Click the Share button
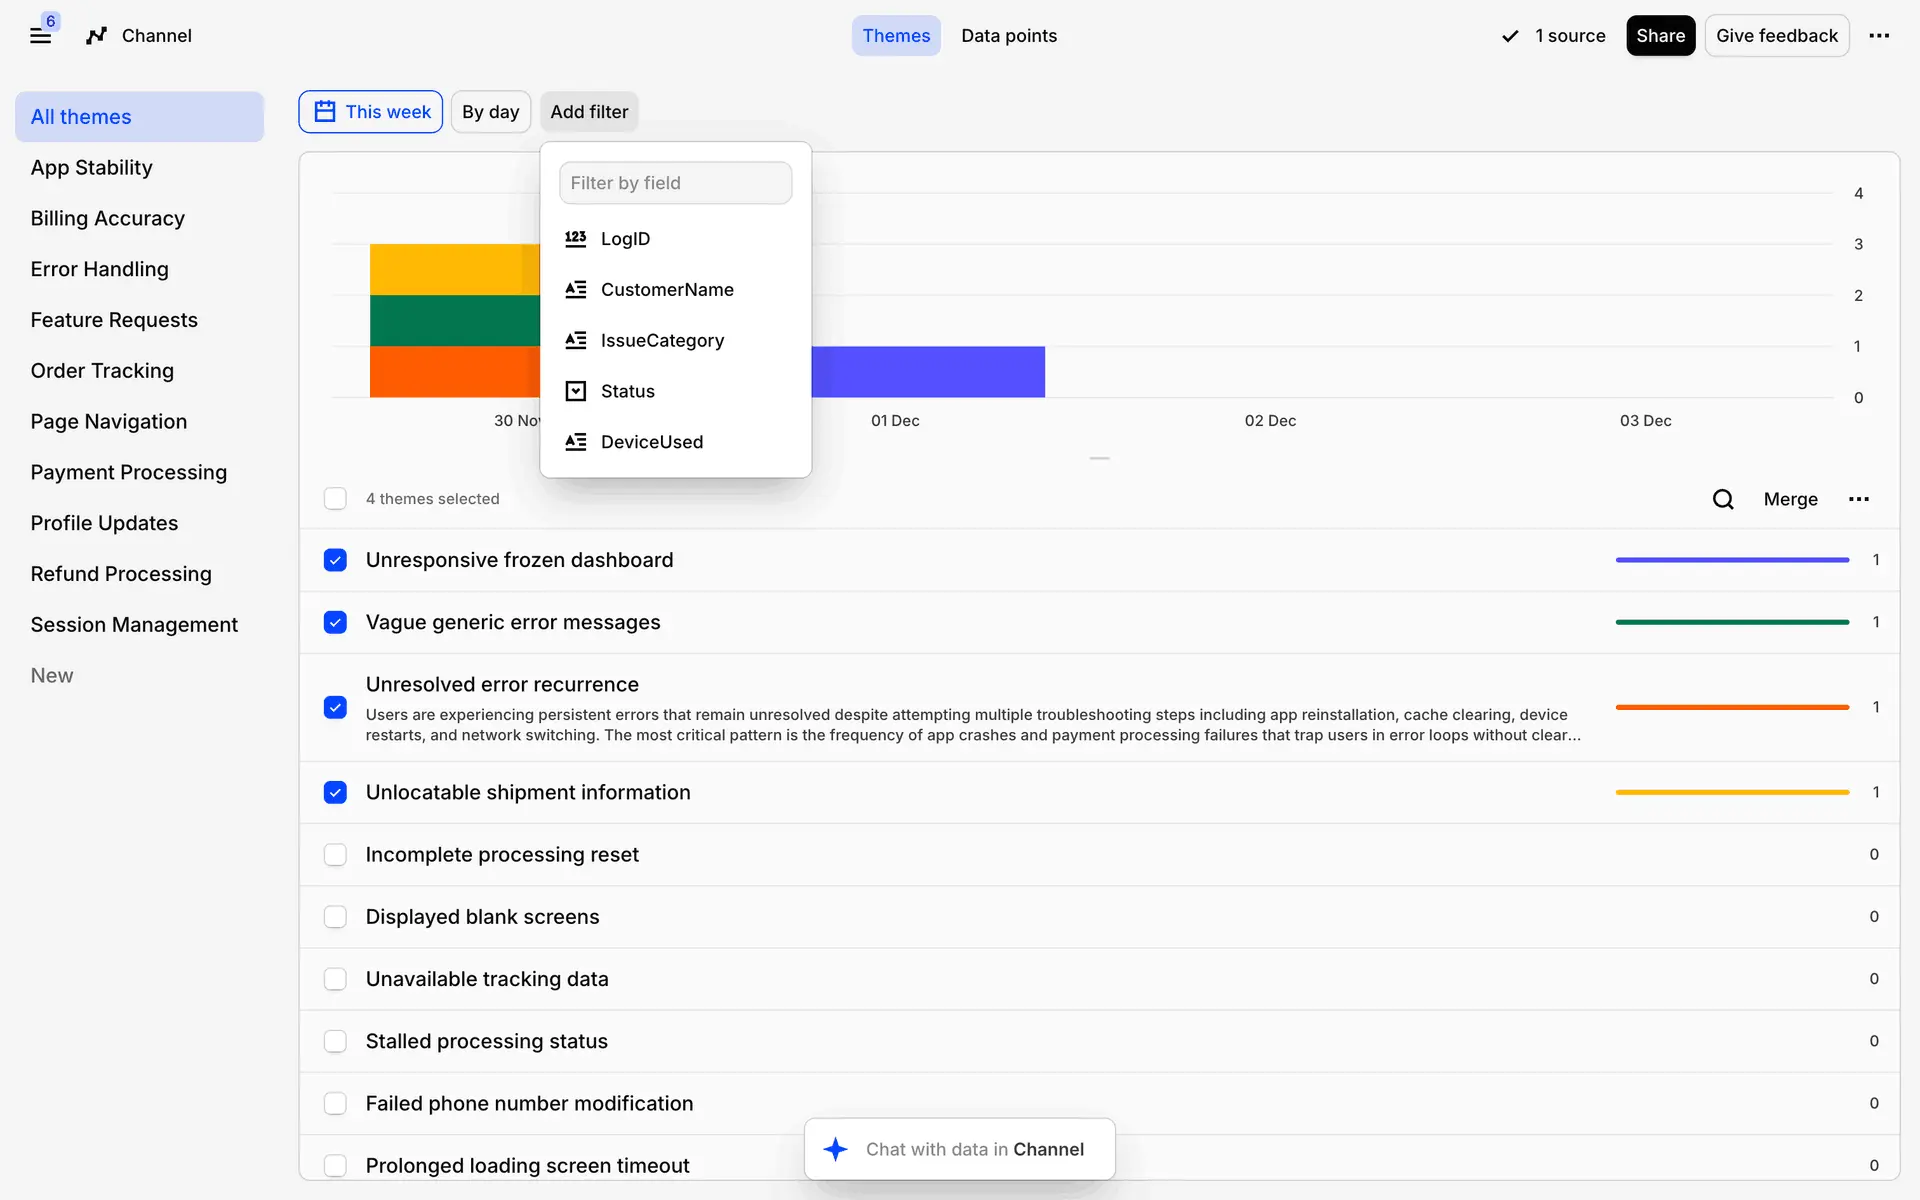 [x=1660, y=36]
